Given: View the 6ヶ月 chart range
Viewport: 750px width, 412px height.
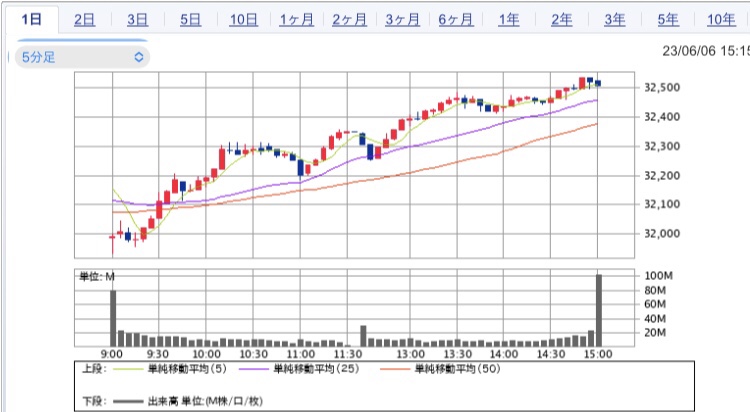Looking at the screenshot, I should 456,20.
